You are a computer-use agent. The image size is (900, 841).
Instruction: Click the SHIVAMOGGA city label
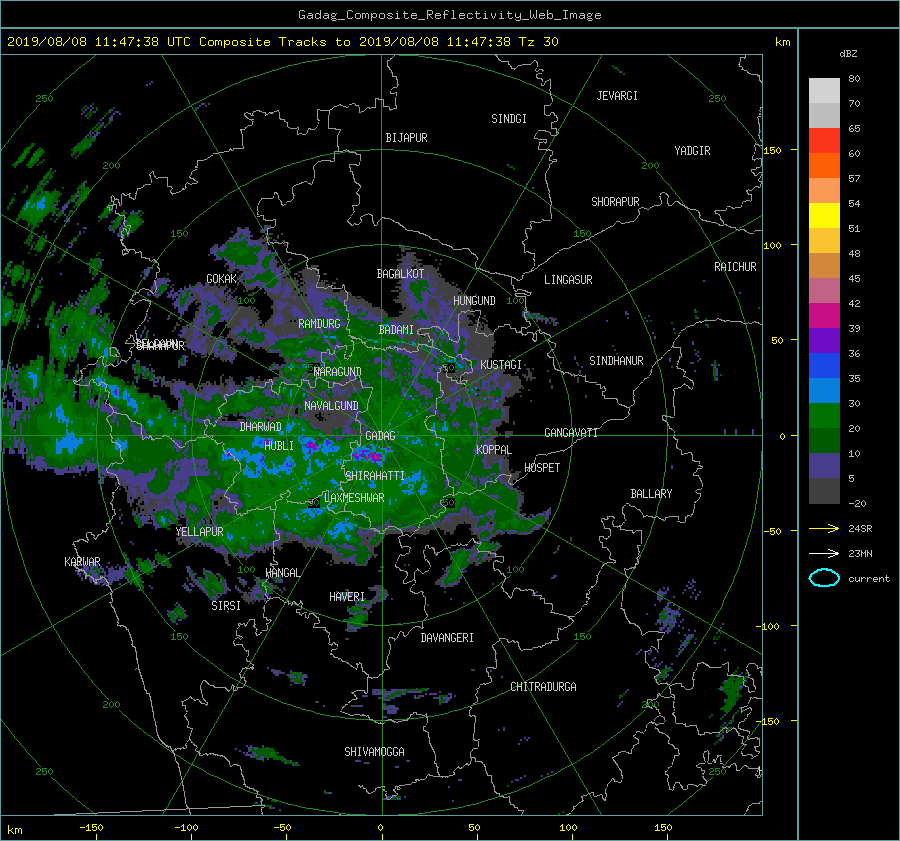[374, 751]
